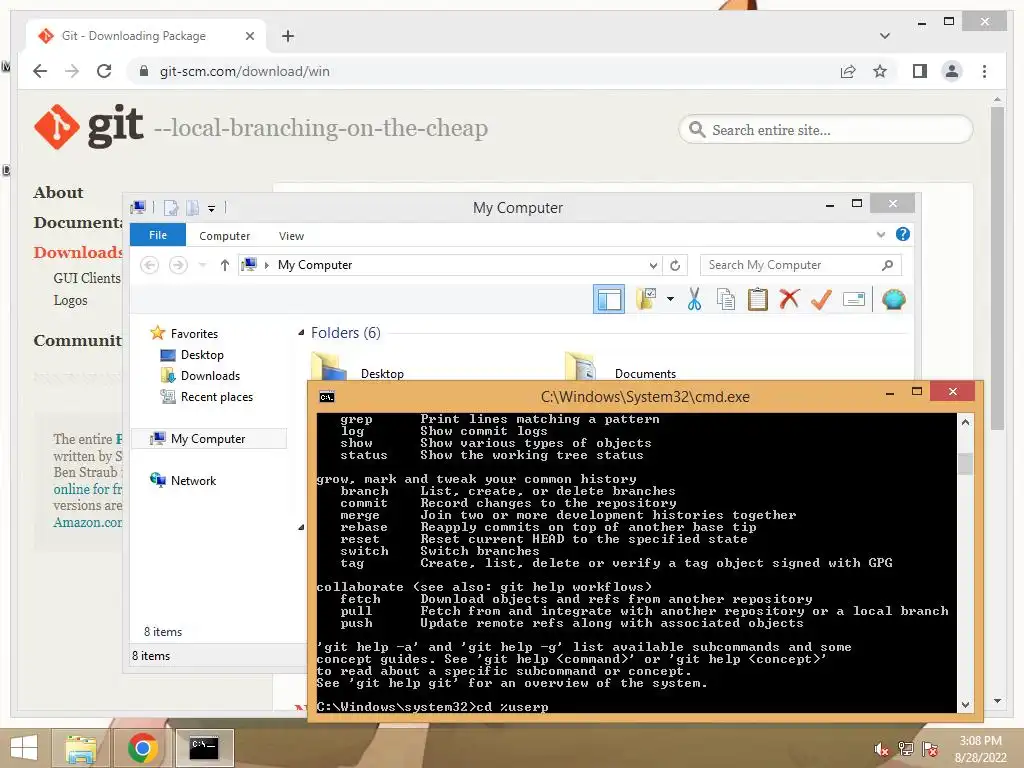Click the git logo in the page header
This screenshot has height=768, width=1024.
[x=89, y=127]
